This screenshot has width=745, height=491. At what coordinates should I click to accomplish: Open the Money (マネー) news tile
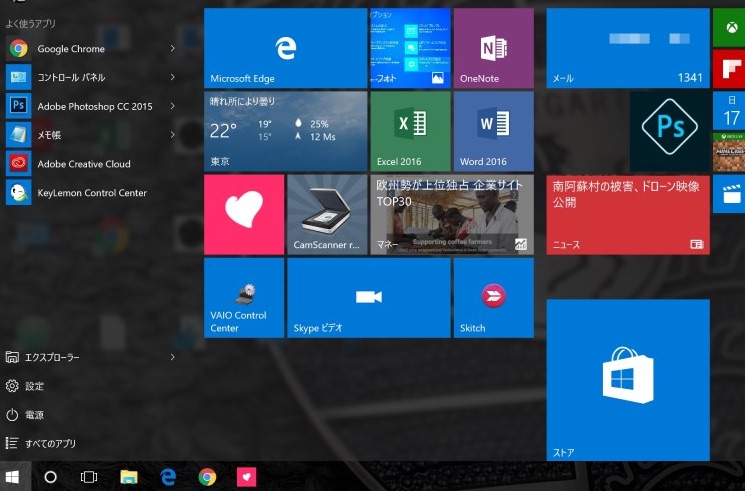pyautogui.click(x=452, y=214)
